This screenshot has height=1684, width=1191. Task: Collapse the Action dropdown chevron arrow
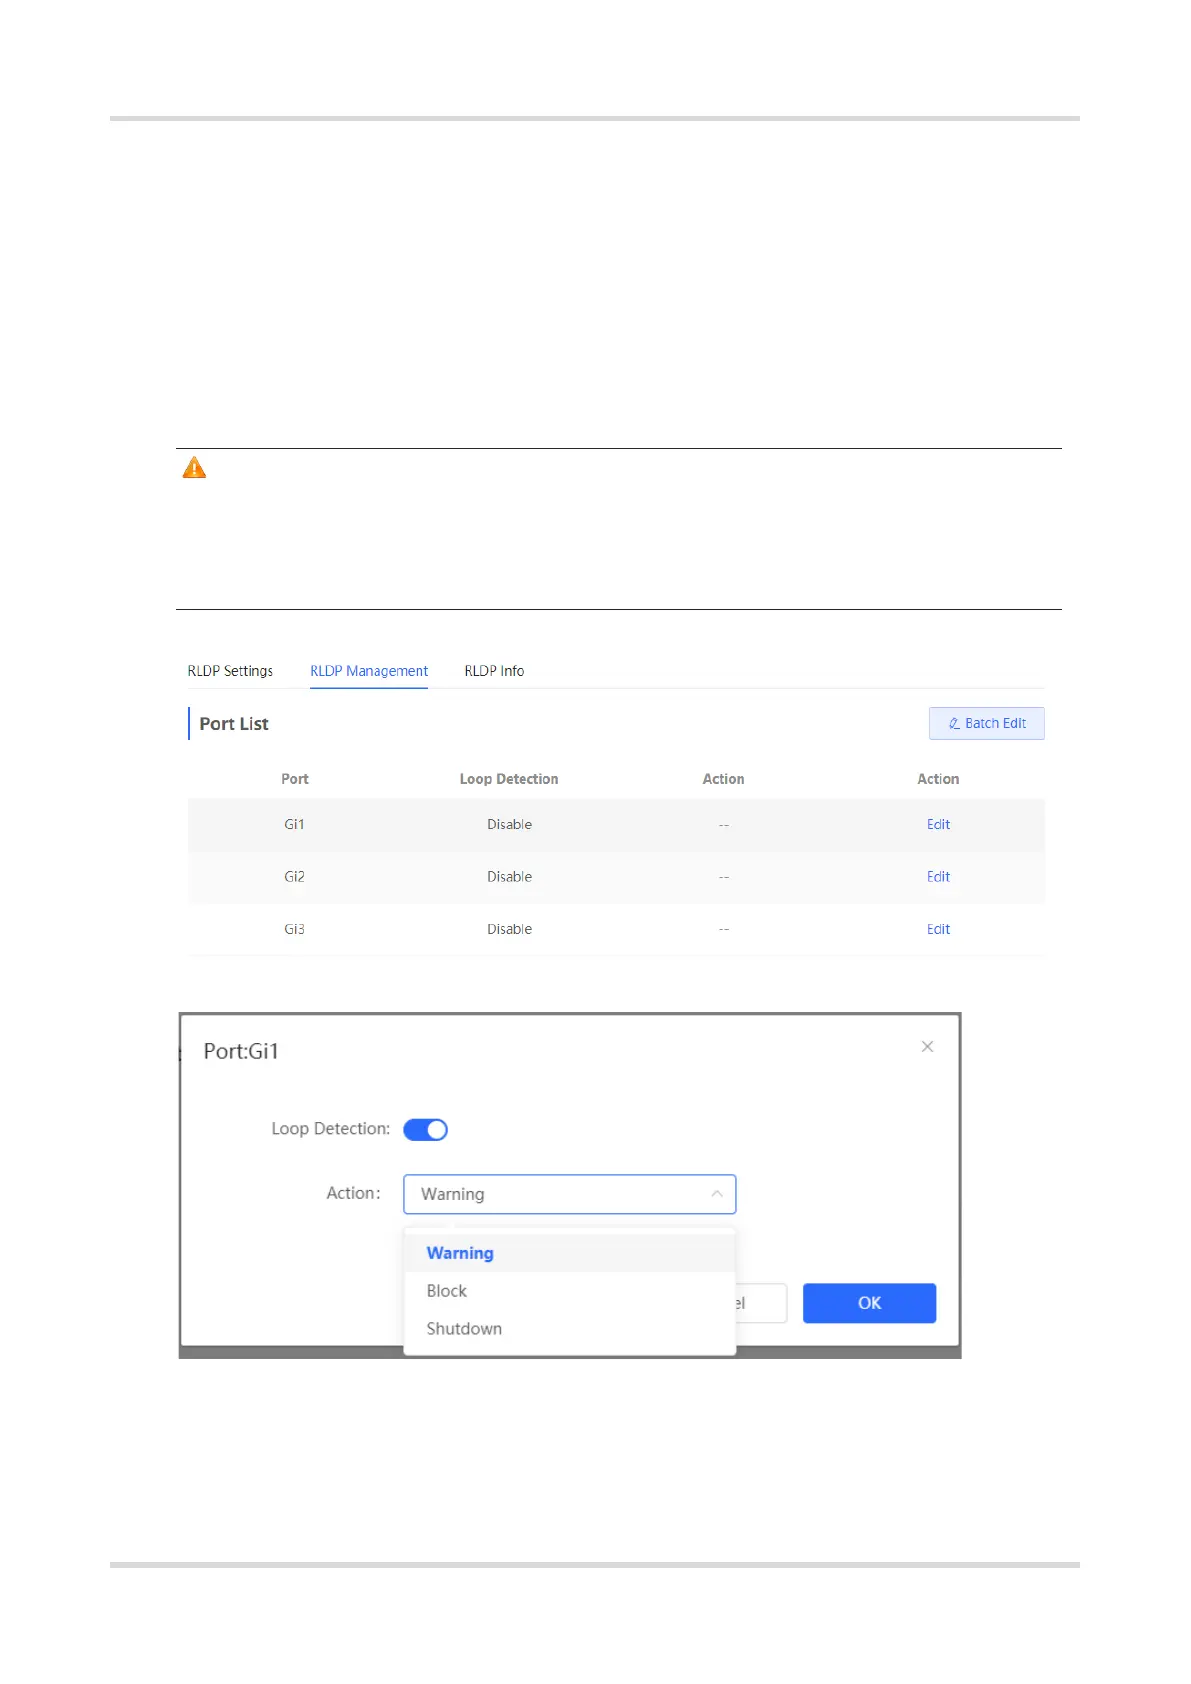click(716, 1194)
